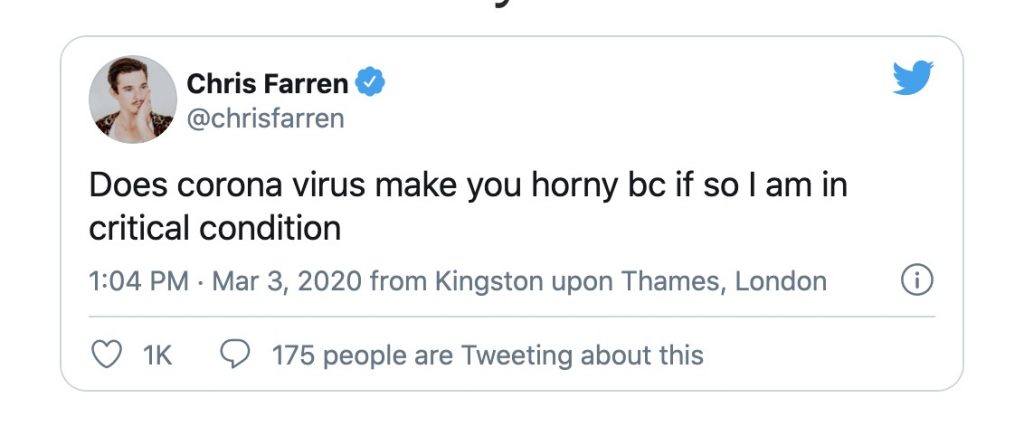The width and height of the screenshot is (1024, 436).
Task: Open Chris Farren's profile photo
Action: 133,99
